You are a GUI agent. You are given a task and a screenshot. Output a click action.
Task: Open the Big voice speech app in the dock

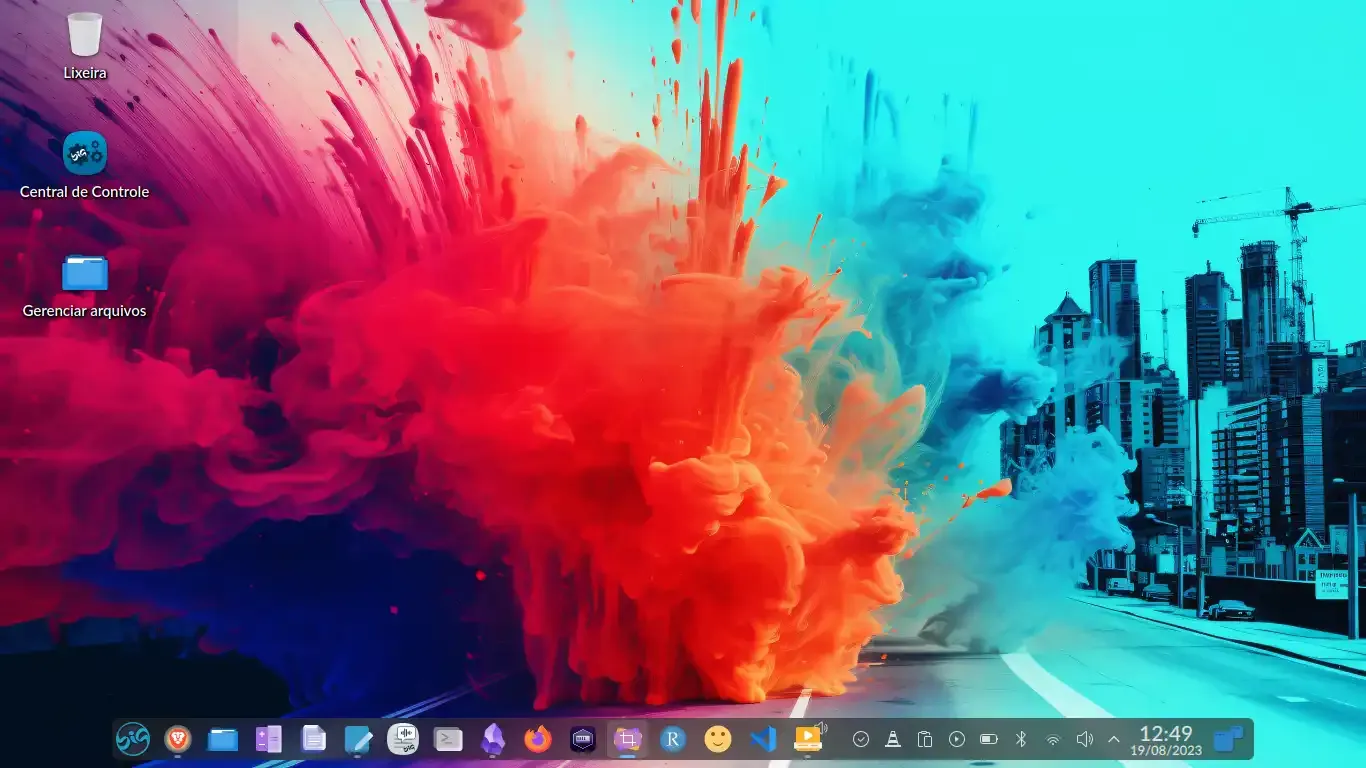[x=403, y=739]
